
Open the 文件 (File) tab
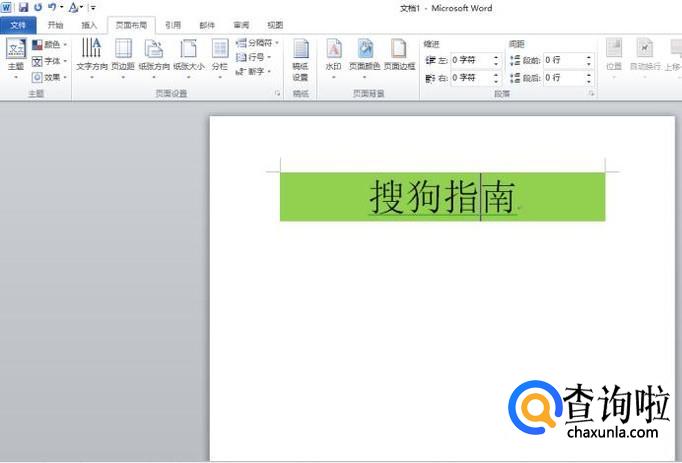pyautogui.click(x=18, y=25)
